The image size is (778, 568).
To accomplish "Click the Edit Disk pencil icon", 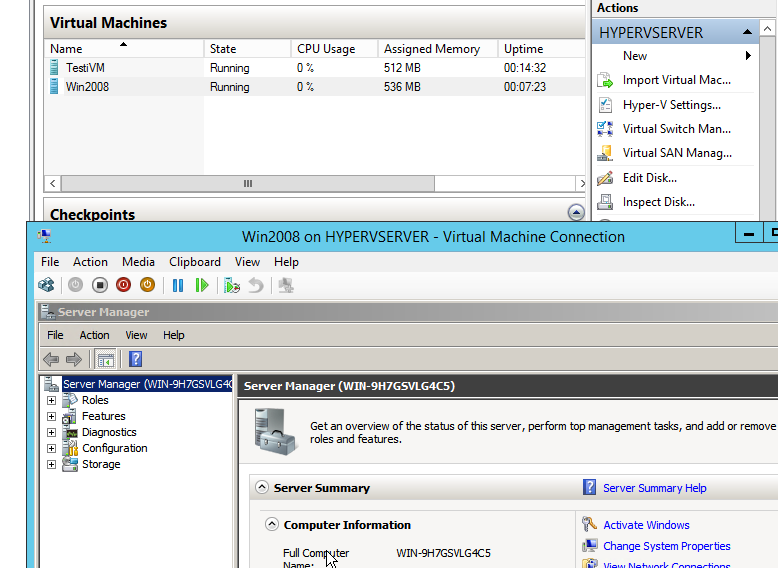I will click(x=605, y=178).
